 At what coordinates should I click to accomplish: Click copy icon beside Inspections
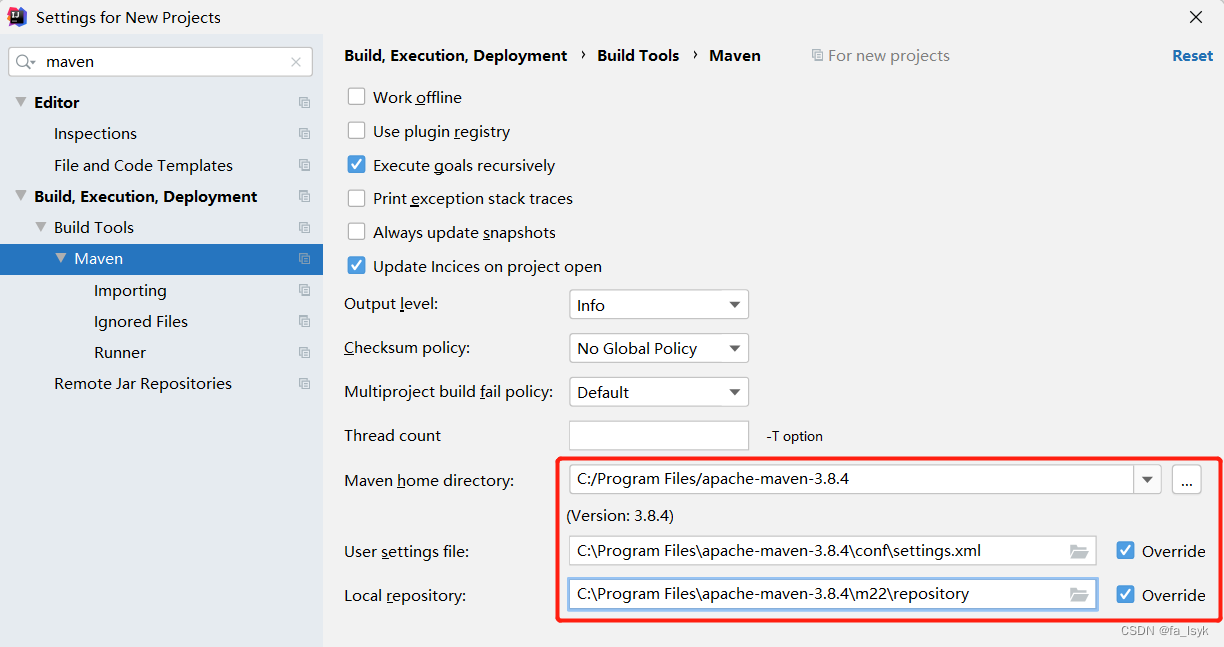304,134
